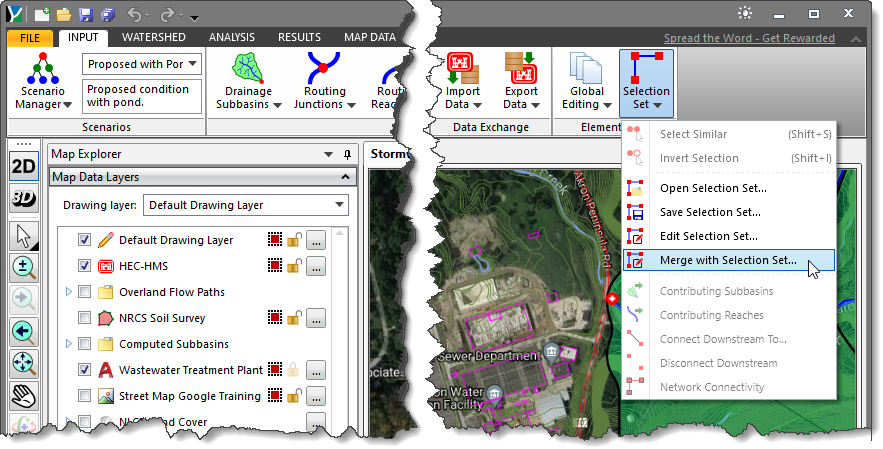Open the undo history dropdown arrow
This screenshot has height=449, width=883.
click(147, 16)
